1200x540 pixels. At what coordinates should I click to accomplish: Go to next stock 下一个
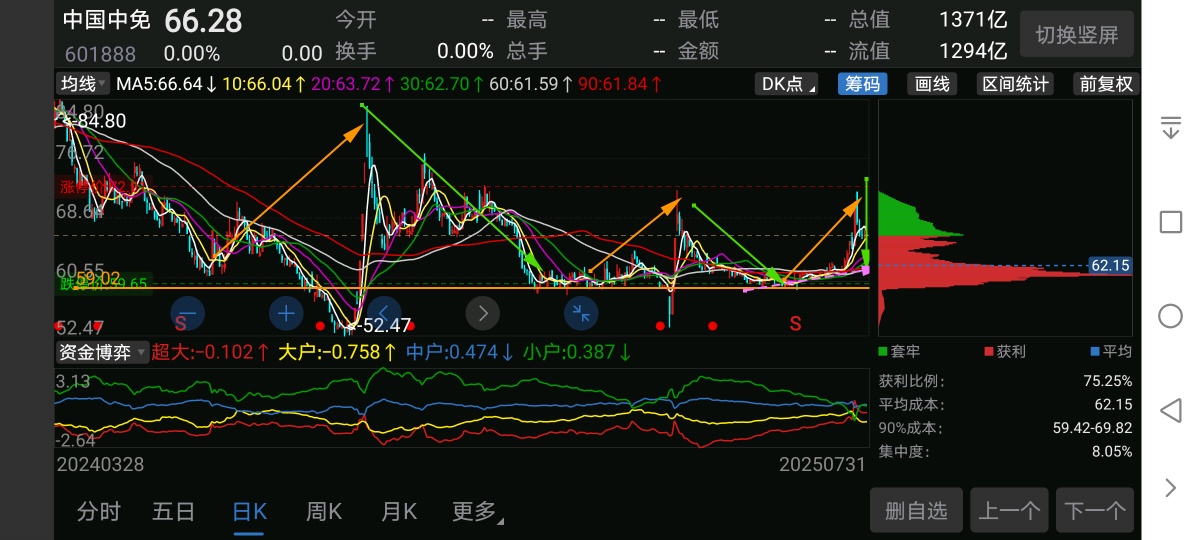pyautogui.click(x=1095, y=511)
